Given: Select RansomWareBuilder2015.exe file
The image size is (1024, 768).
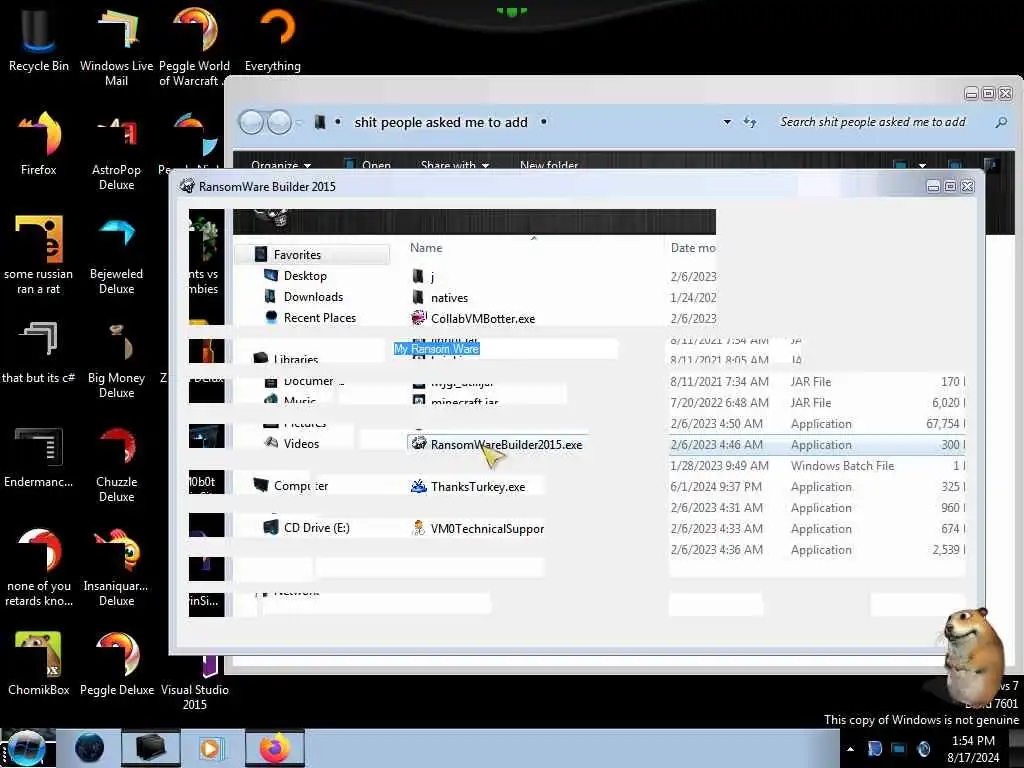Looking at the screenshot, I should 497,444.
